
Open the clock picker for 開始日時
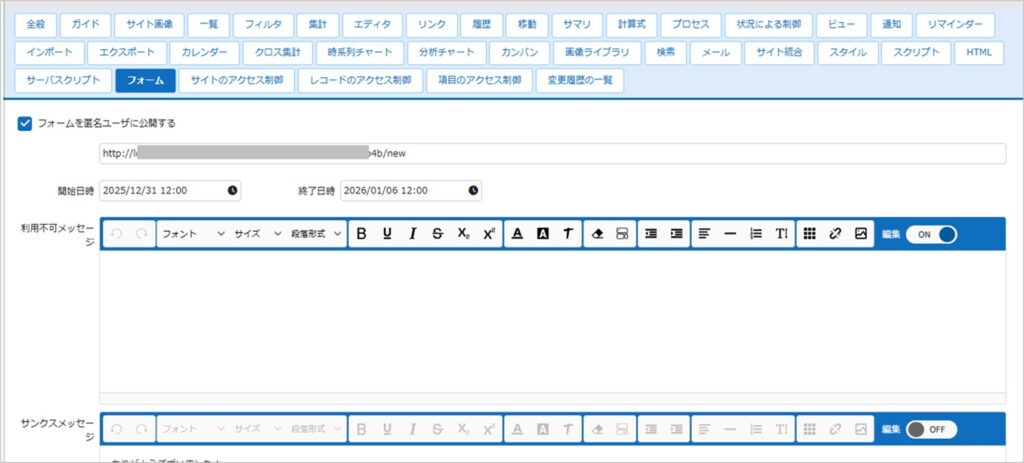coord(232,190)
